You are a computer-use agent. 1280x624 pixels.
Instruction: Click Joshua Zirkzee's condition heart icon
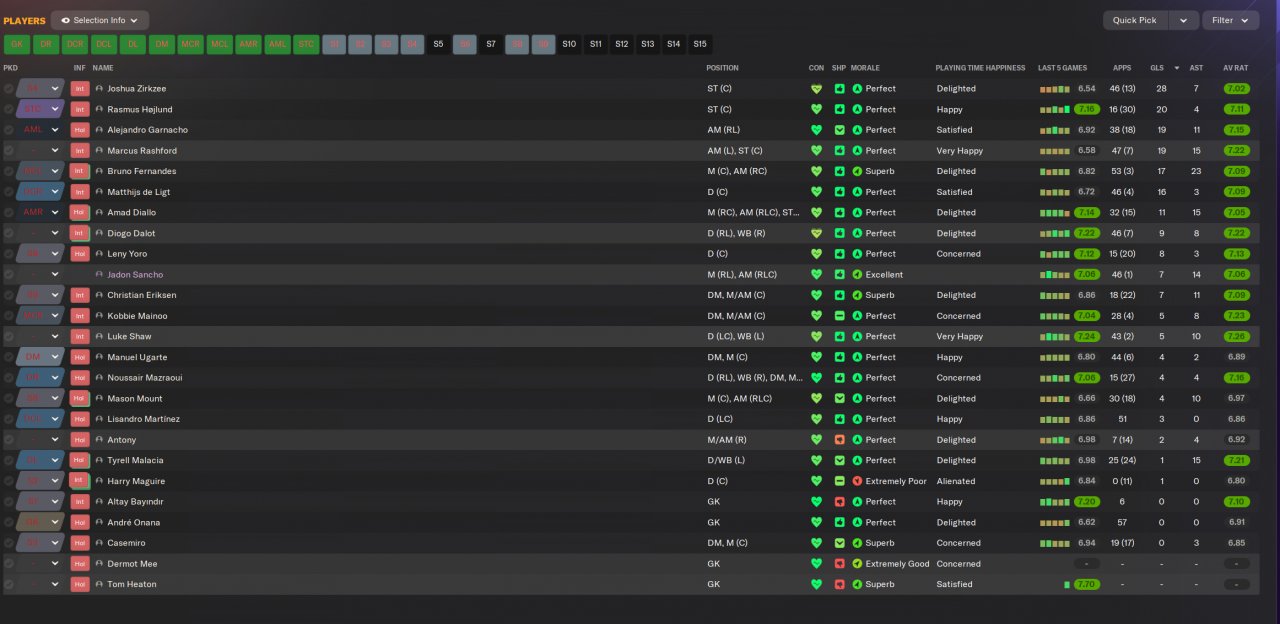point(816,88)
